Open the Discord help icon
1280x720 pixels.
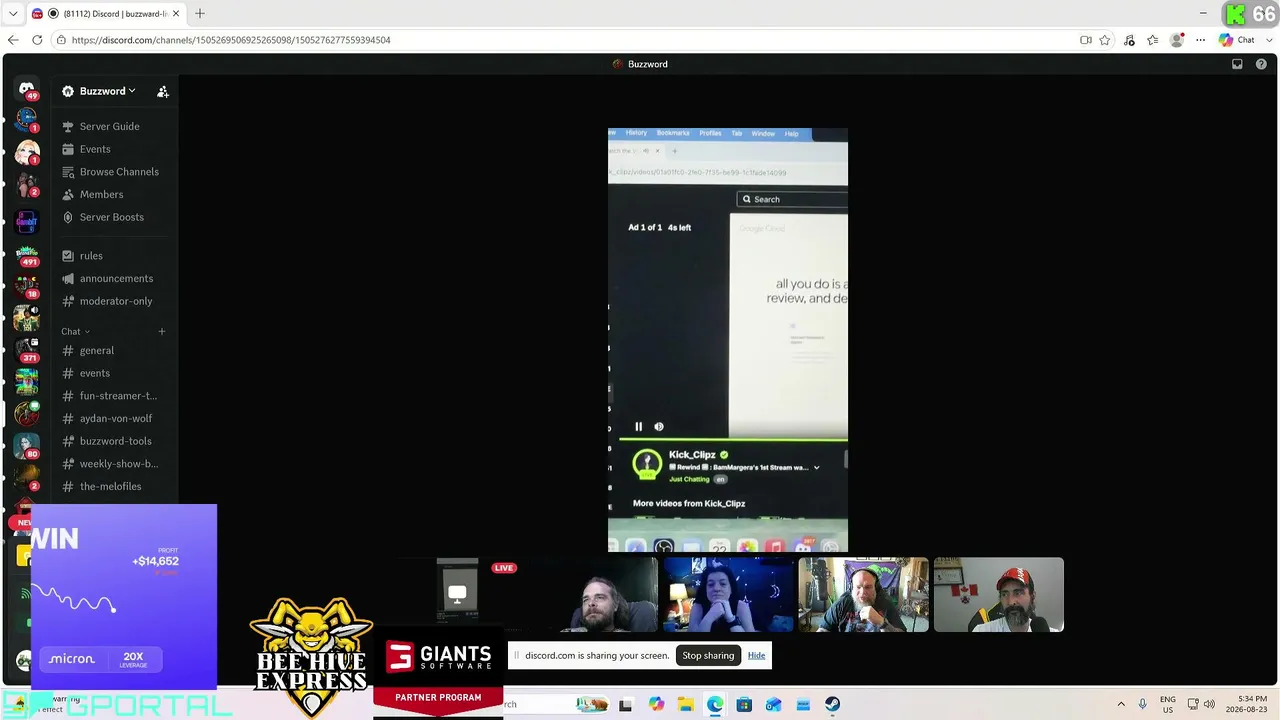click(1261, 64)
